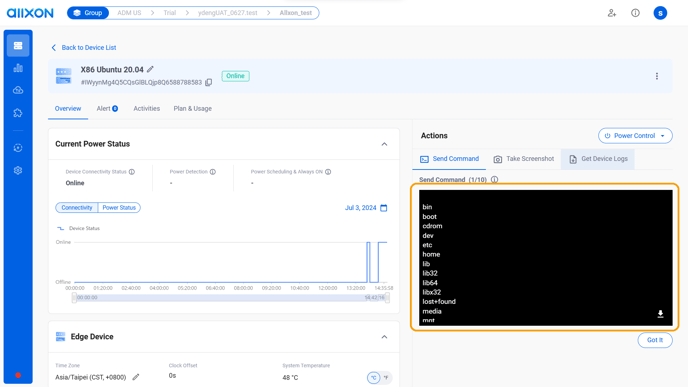Collapse the Current Power Status panel
The height and width of the screenshot is (387, 688).
tap(384, 144)
